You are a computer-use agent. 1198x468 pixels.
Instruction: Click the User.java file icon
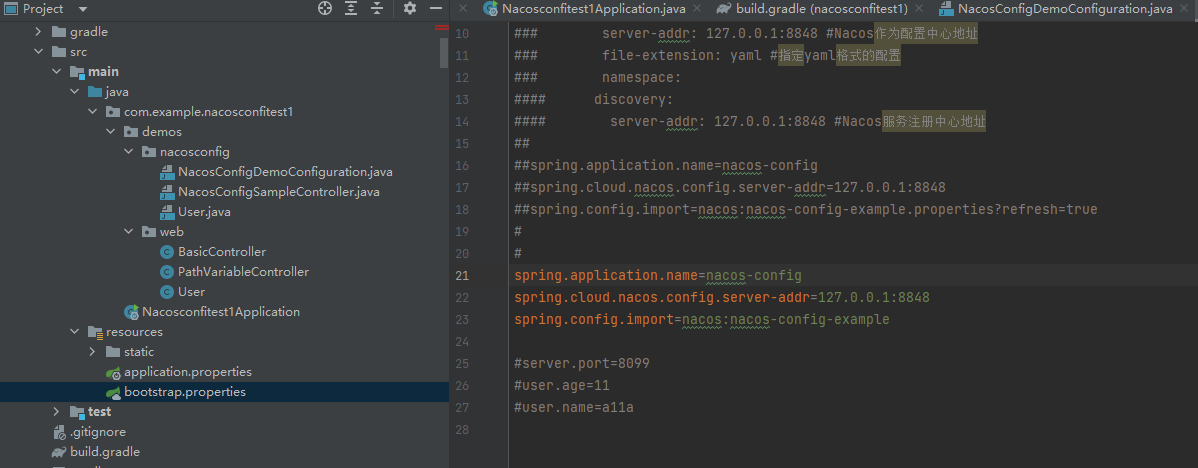[167, 211]
